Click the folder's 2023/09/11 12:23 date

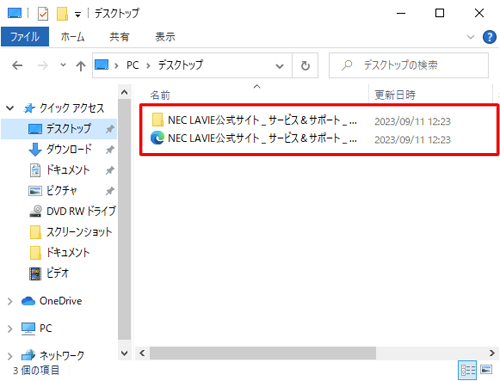(412, 121)
